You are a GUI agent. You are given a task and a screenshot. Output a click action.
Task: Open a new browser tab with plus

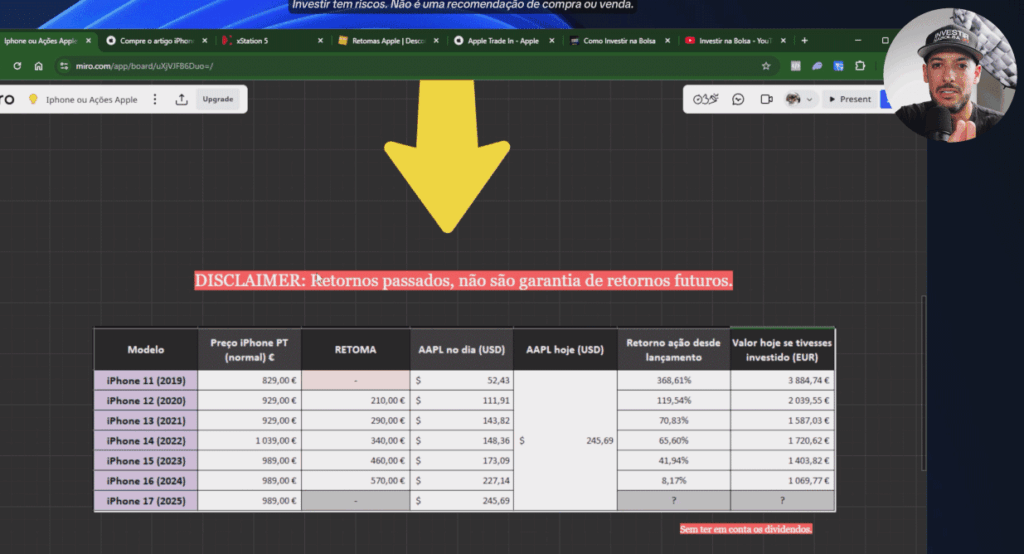(805, 41)
